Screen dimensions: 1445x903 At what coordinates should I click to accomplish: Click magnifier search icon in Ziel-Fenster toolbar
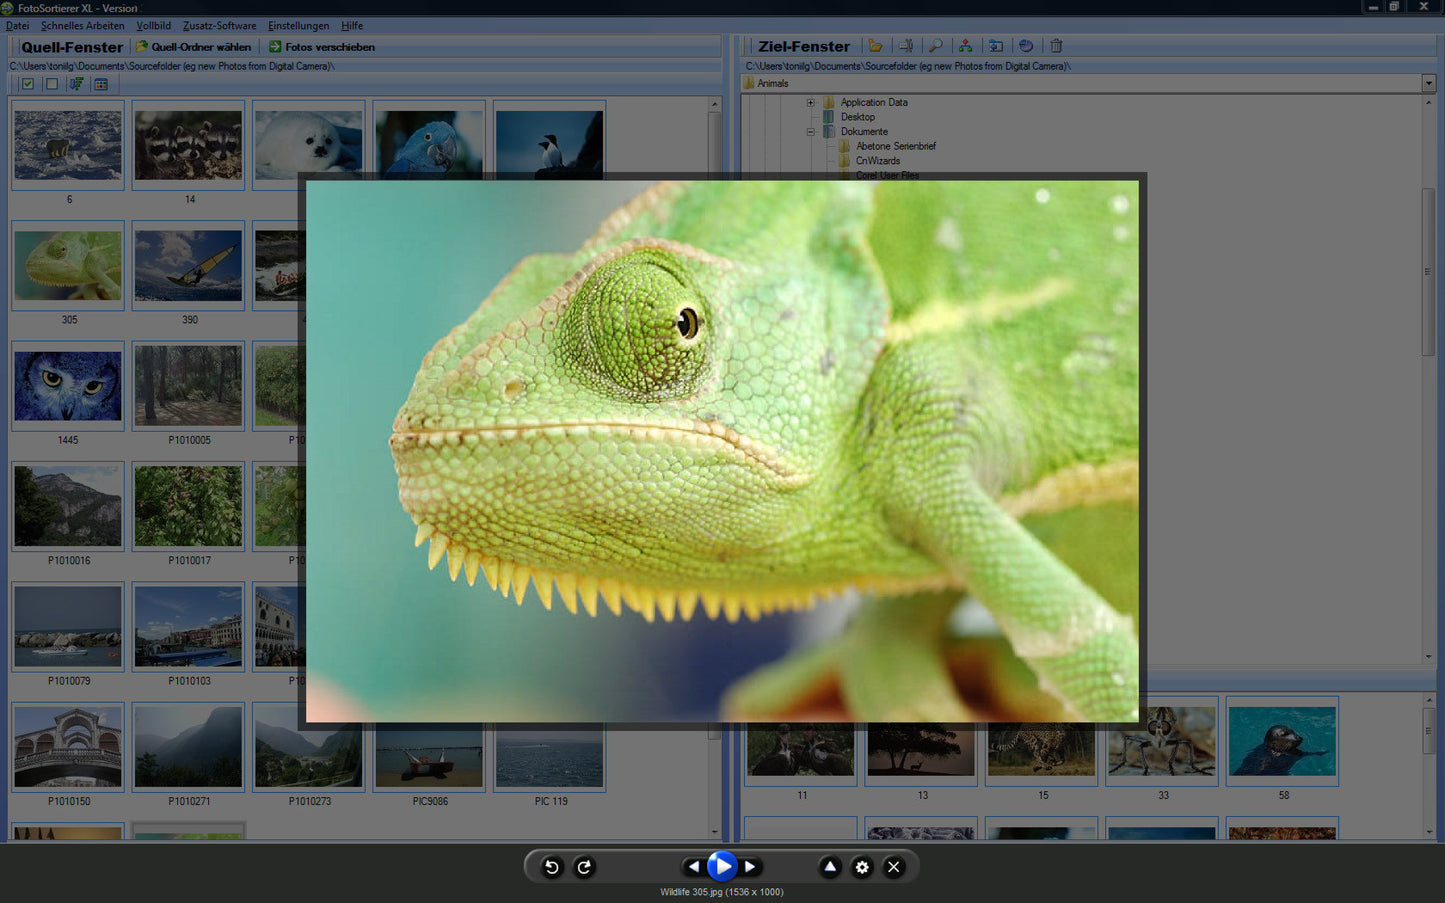(936, 46)
